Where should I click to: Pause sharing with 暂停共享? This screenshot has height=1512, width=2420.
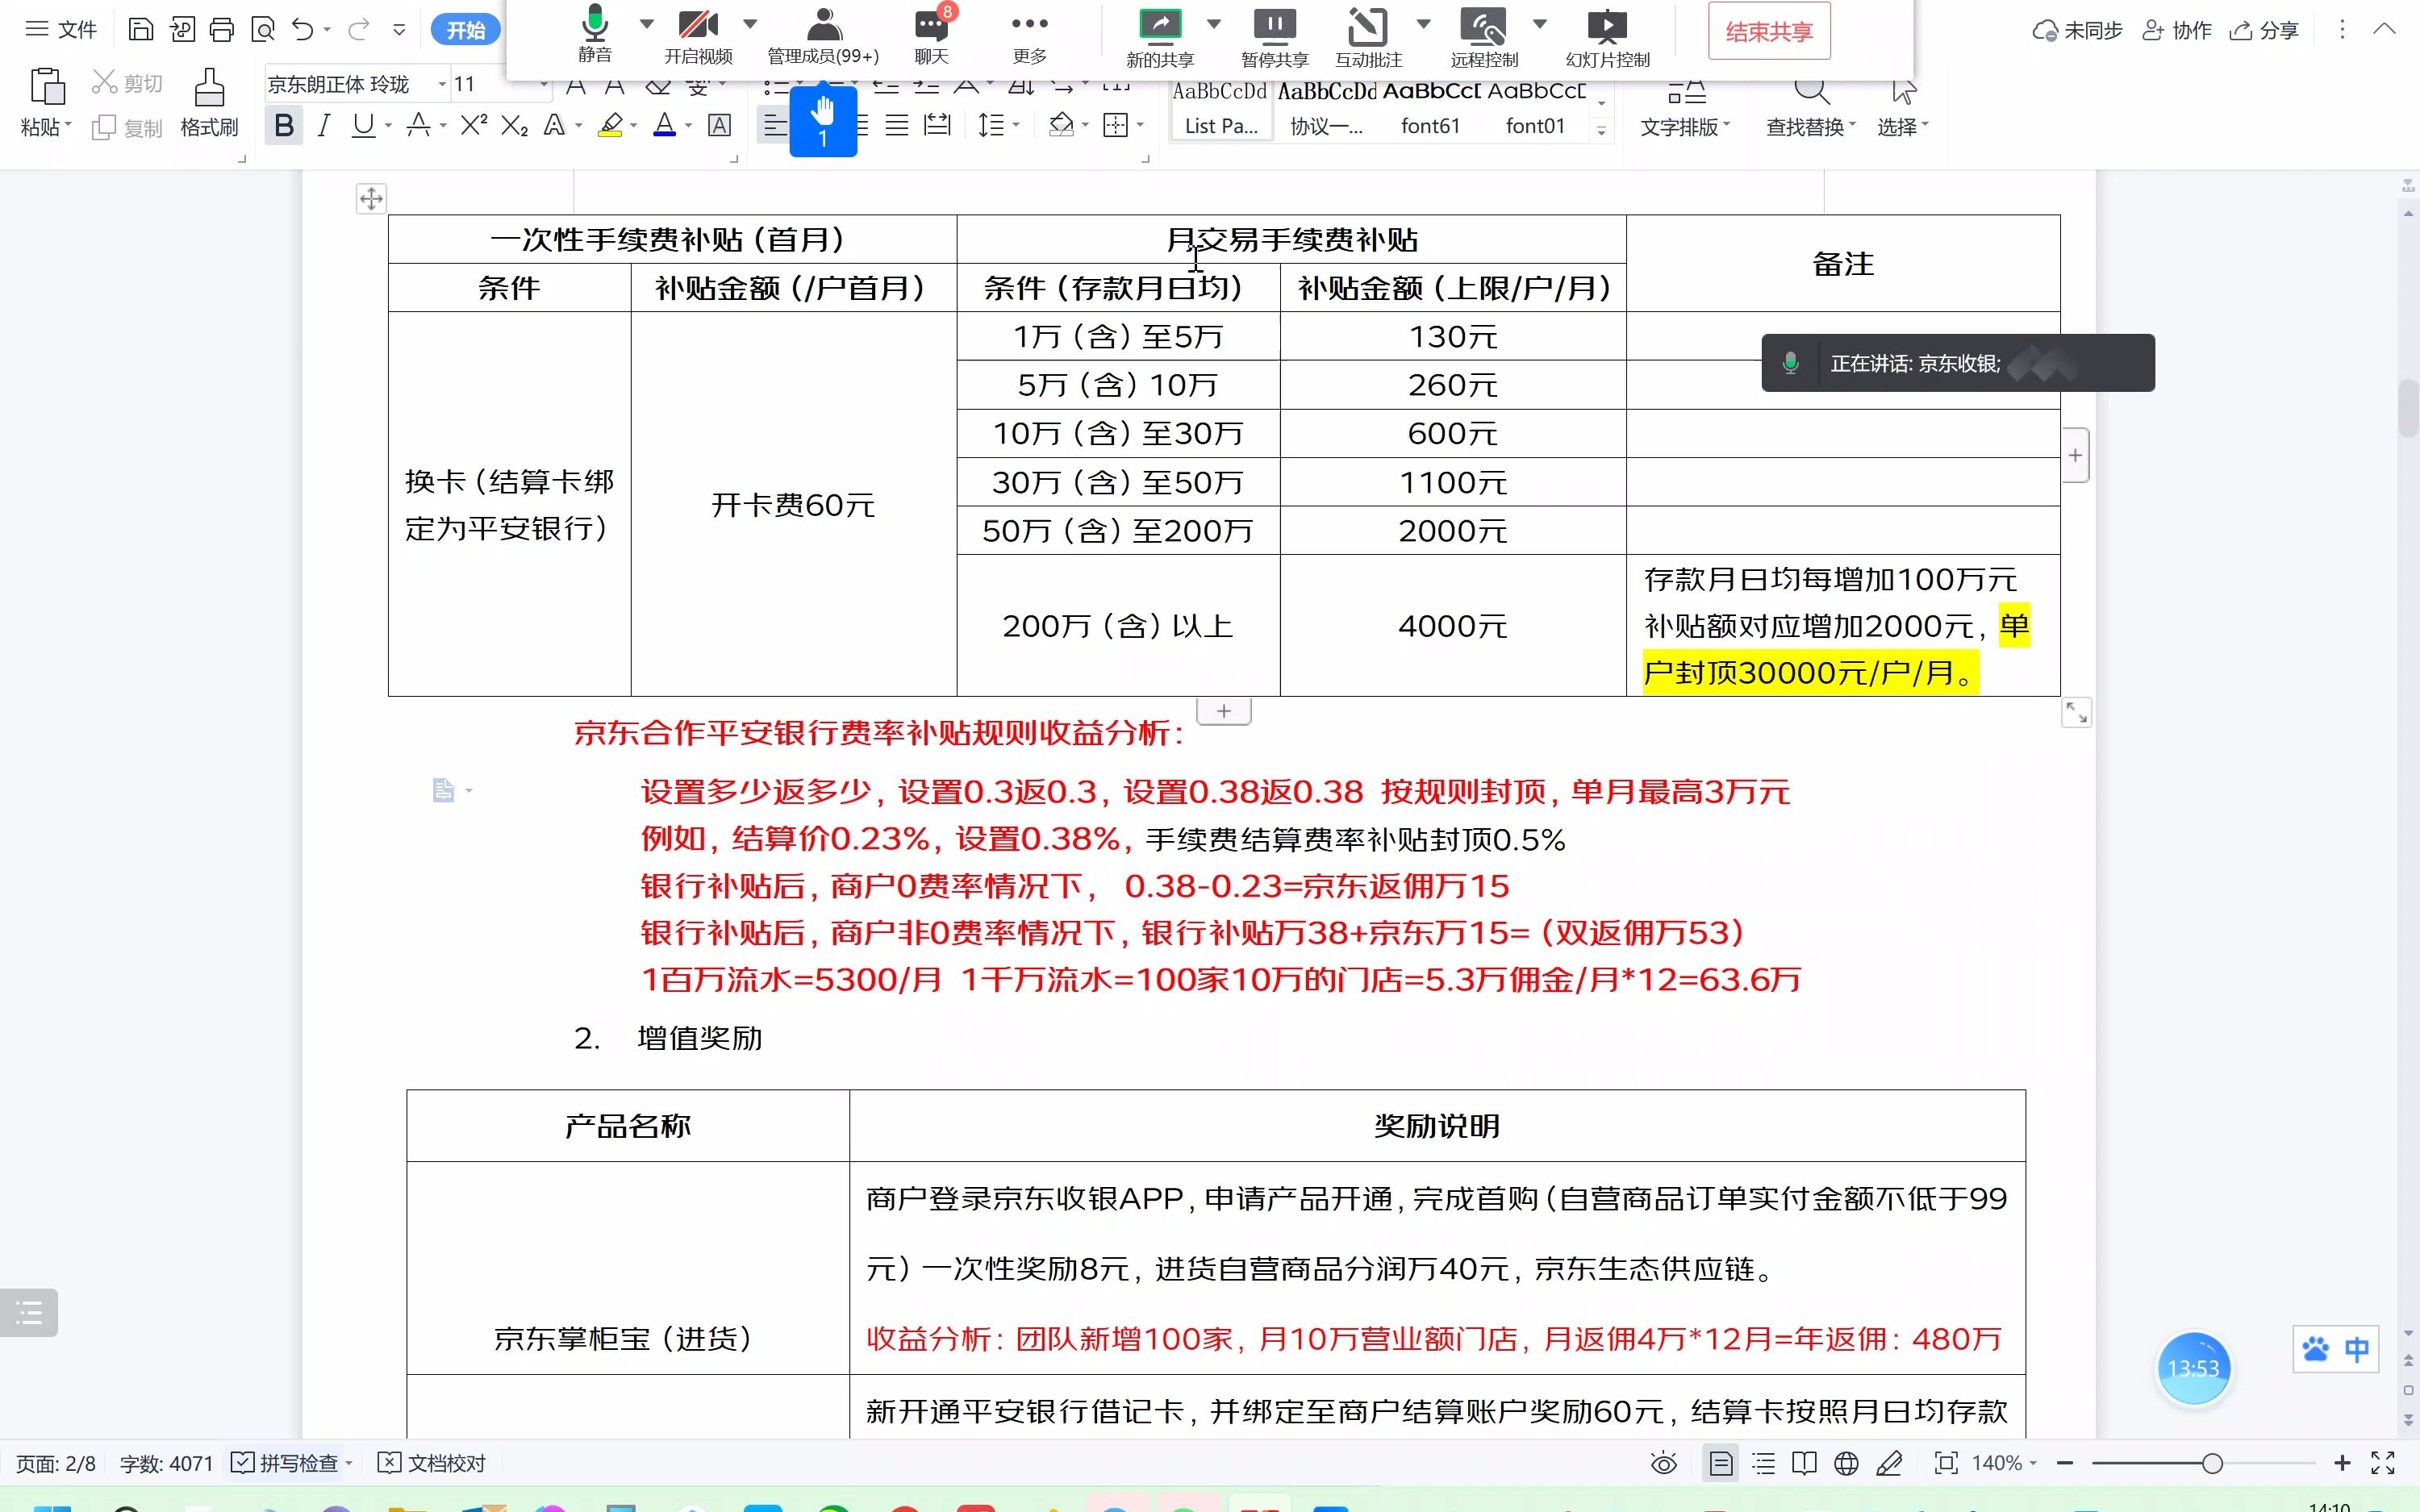click(x=1274, y=37)
